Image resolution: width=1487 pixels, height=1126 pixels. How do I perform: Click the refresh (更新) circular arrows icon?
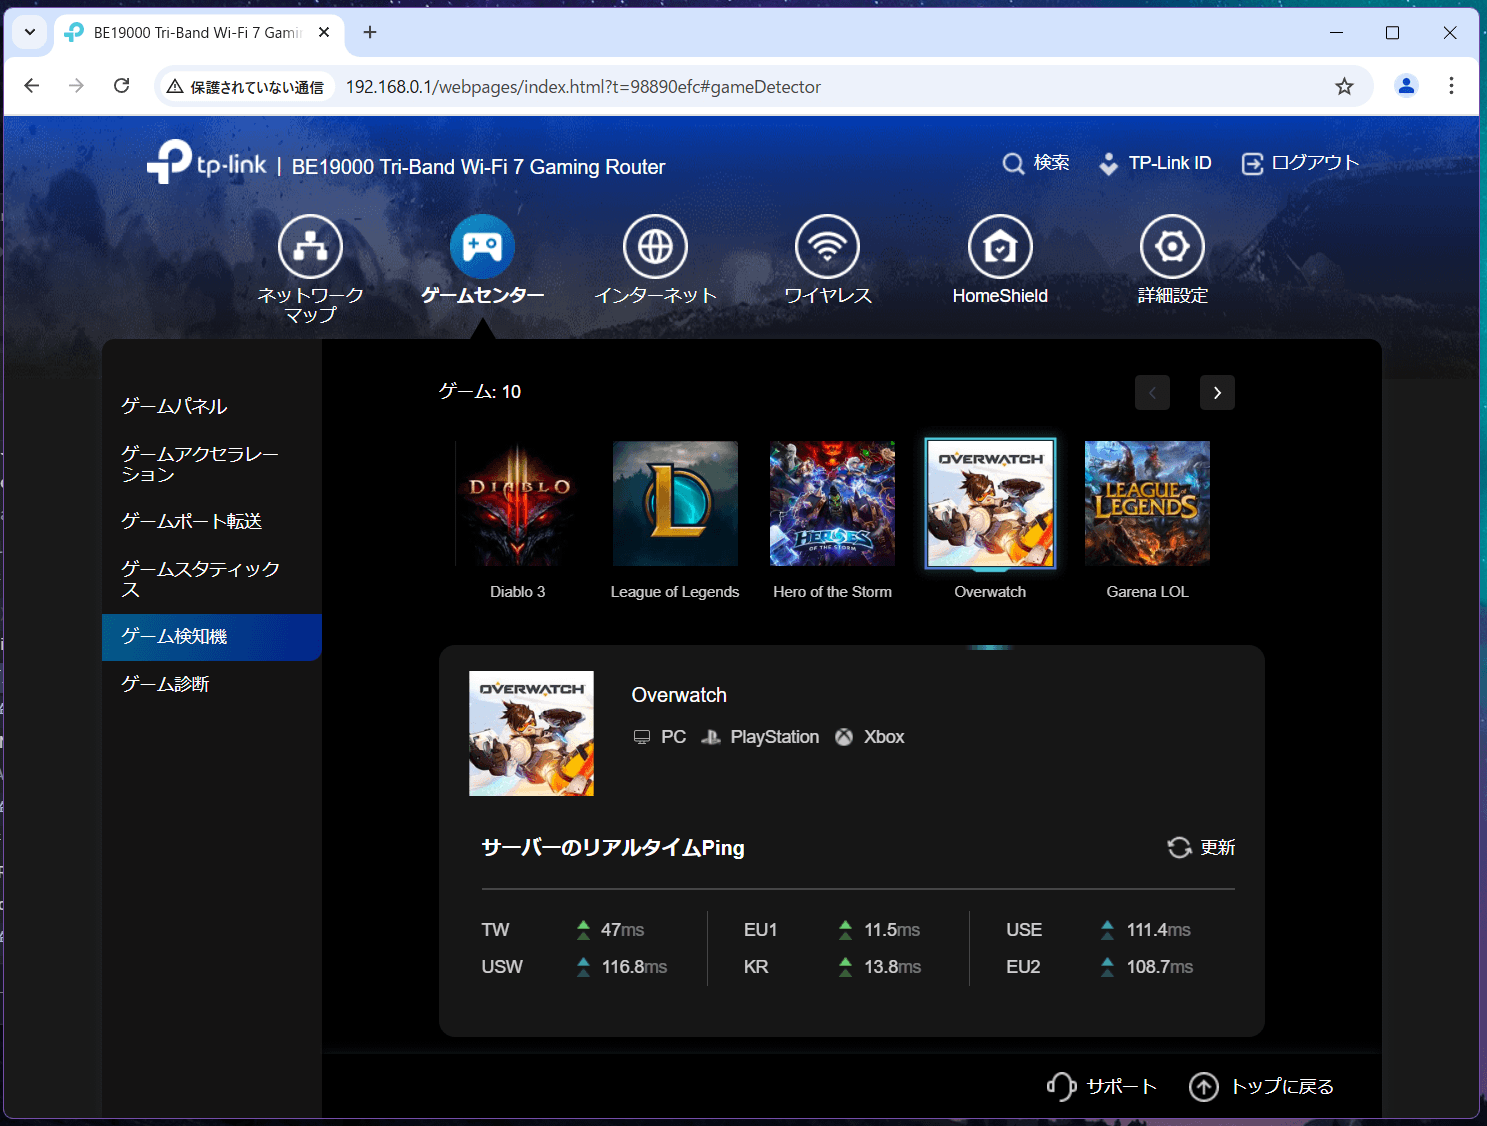[1179, 848]
